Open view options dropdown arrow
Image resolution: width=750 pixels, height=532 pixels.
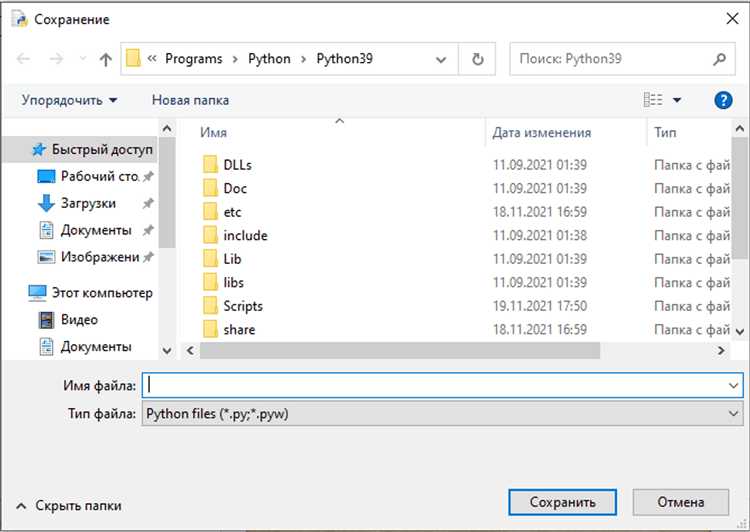(x=677, y=100)
